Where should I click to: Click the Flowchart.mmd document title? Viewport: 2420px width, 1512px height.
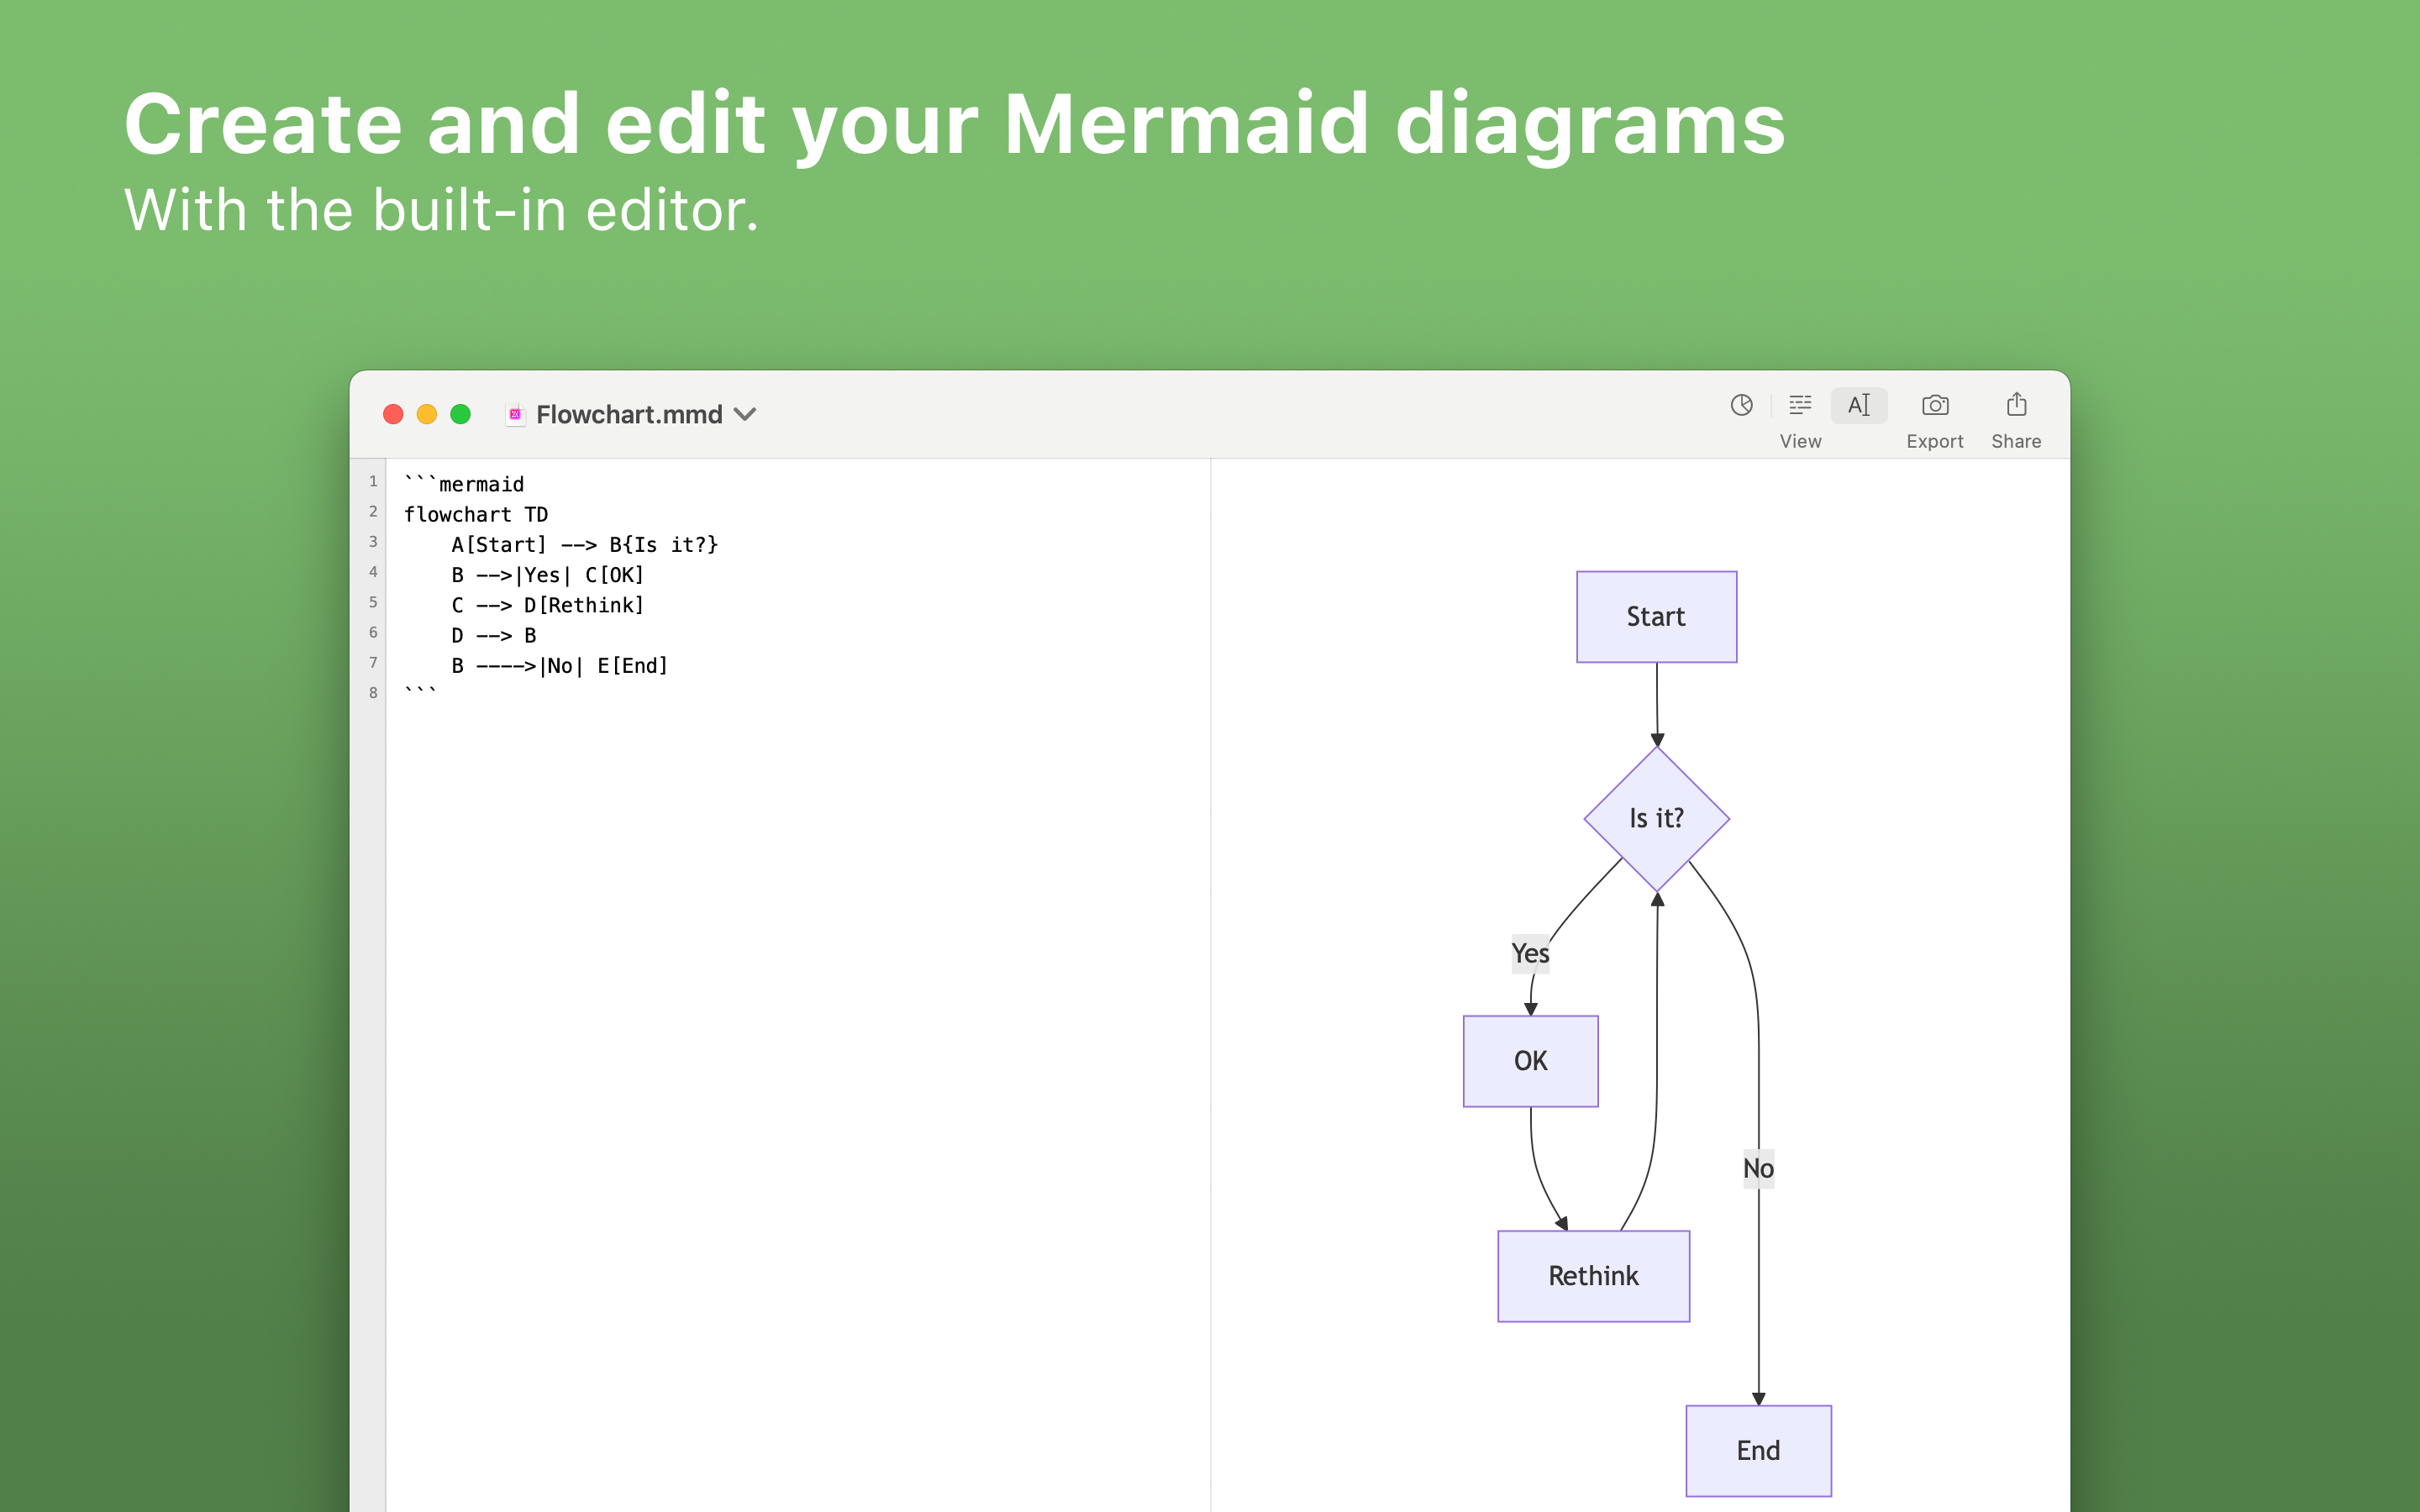pyautogui.click(x=629, y=414)
